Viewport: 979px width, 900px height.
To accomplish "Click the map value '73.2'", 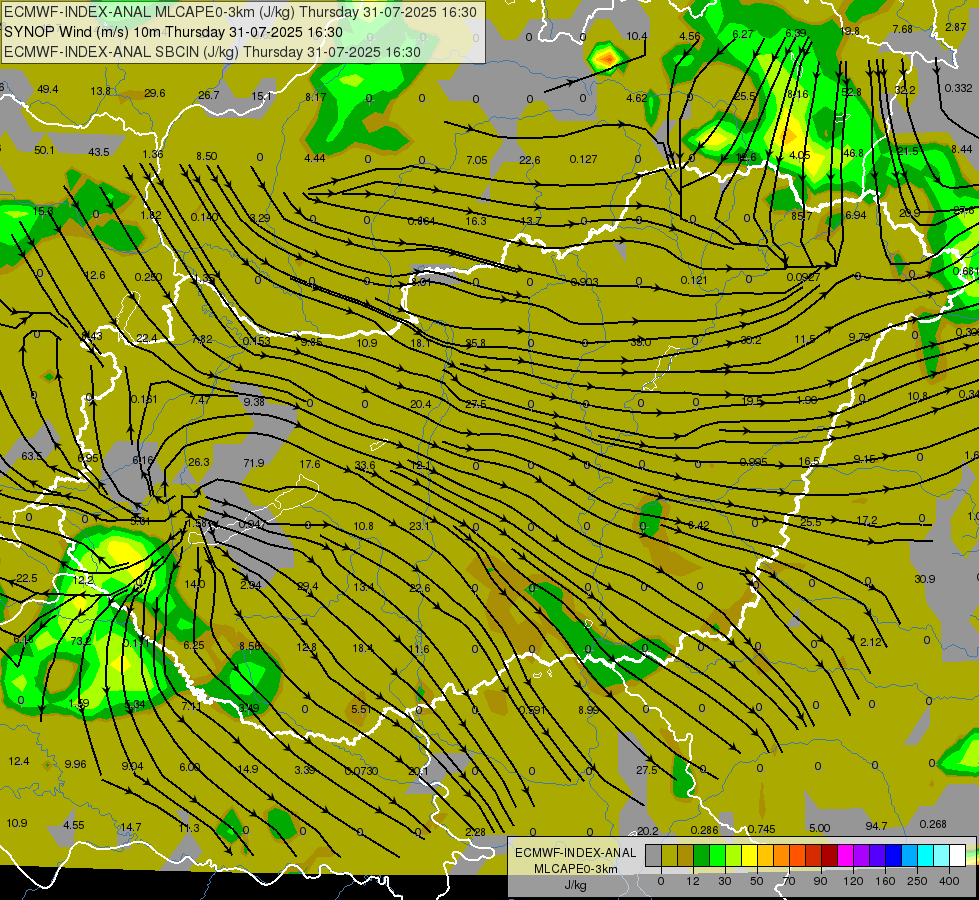I will click(81, 641).
